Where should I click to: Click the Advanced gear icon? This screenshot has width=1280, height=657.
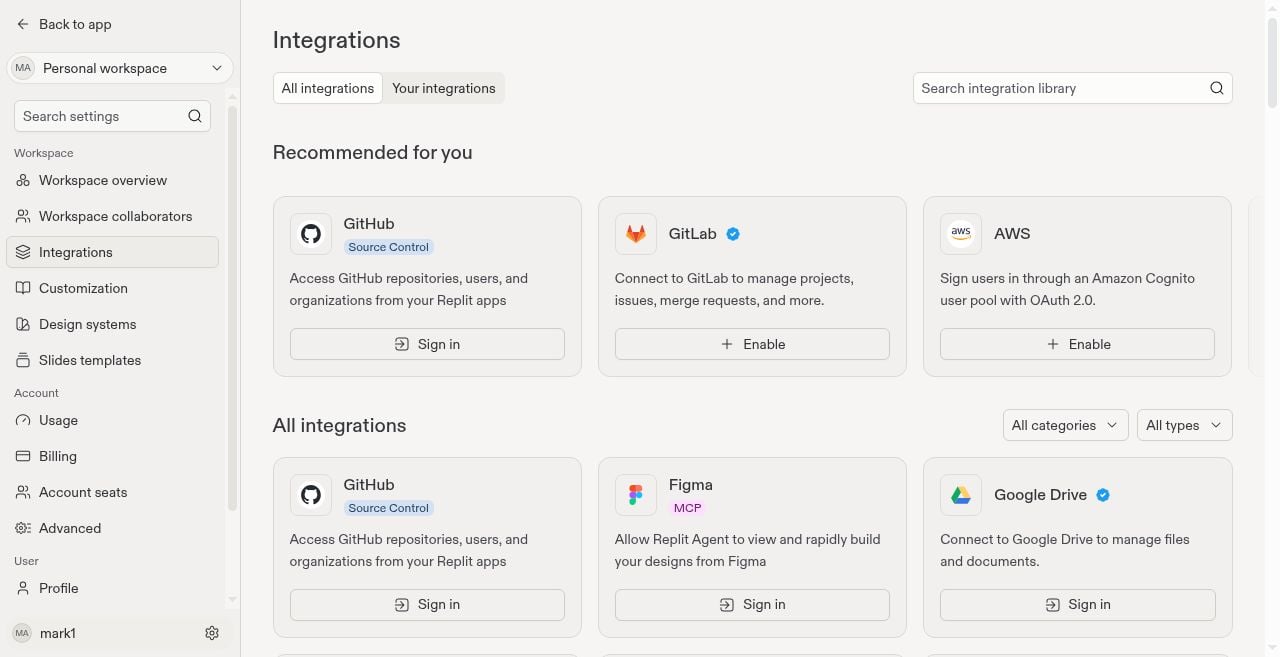point(23,528)
